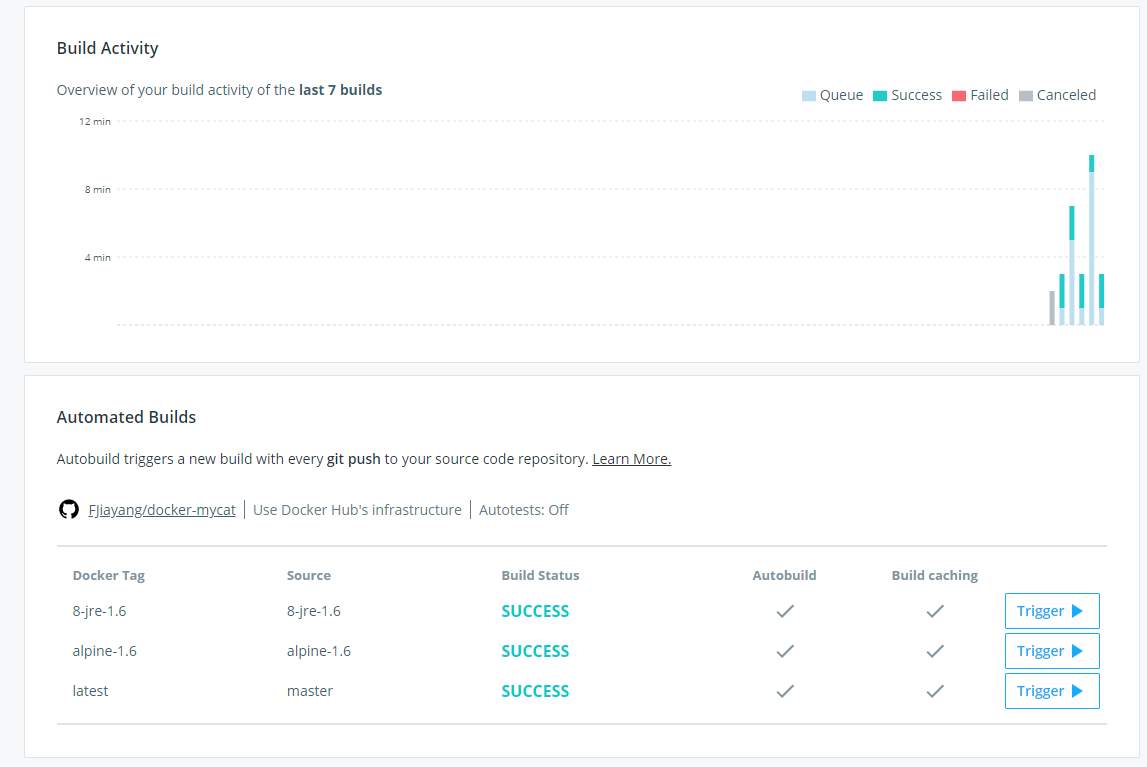Click the Failed legend color box
This screenshot has width=1147, height=767.
[959, 96]
